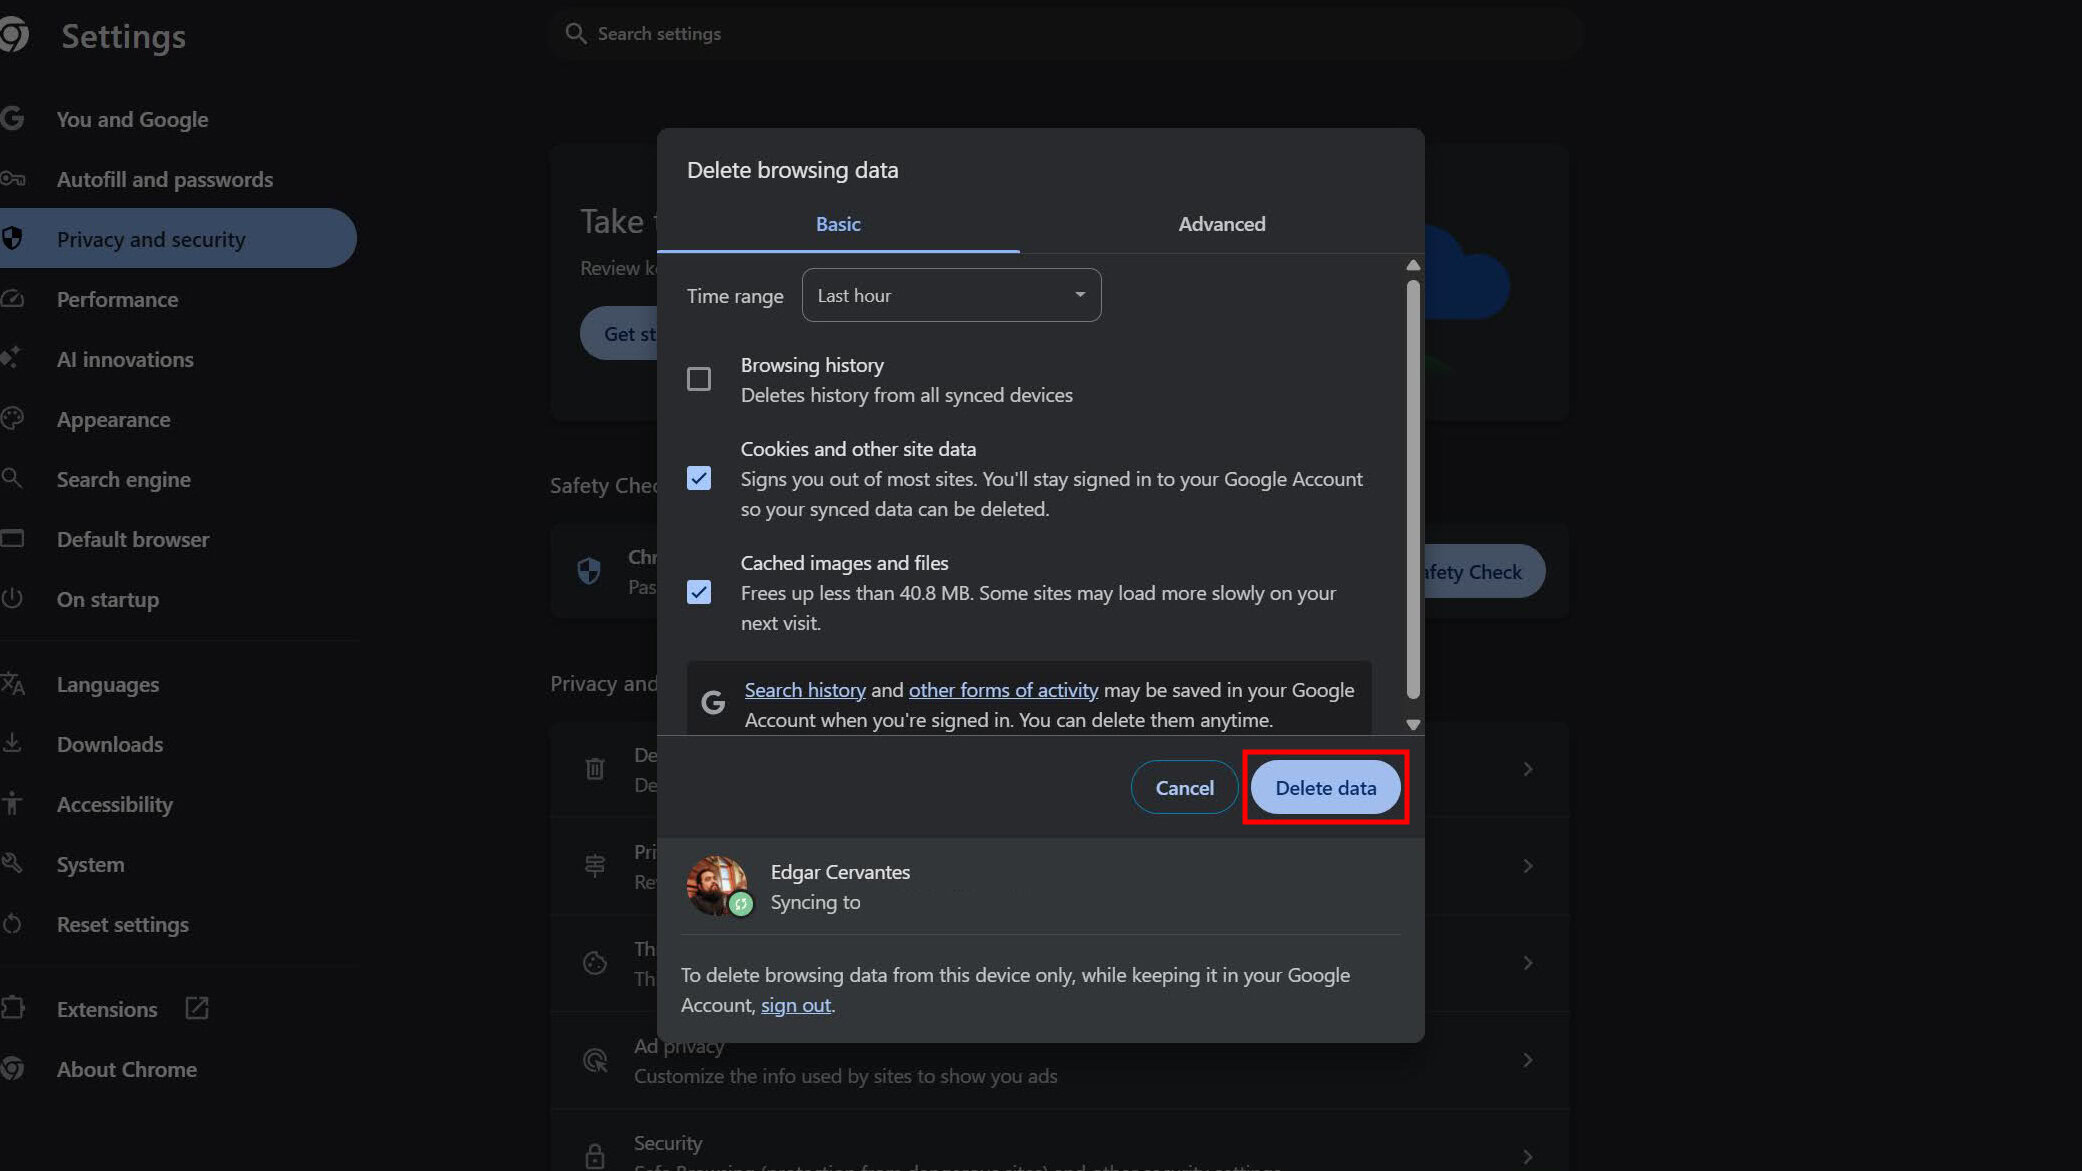2082x1171 pixels.
Task: Click the search magnifier icon in settings bar
Action: coord(575,34)
